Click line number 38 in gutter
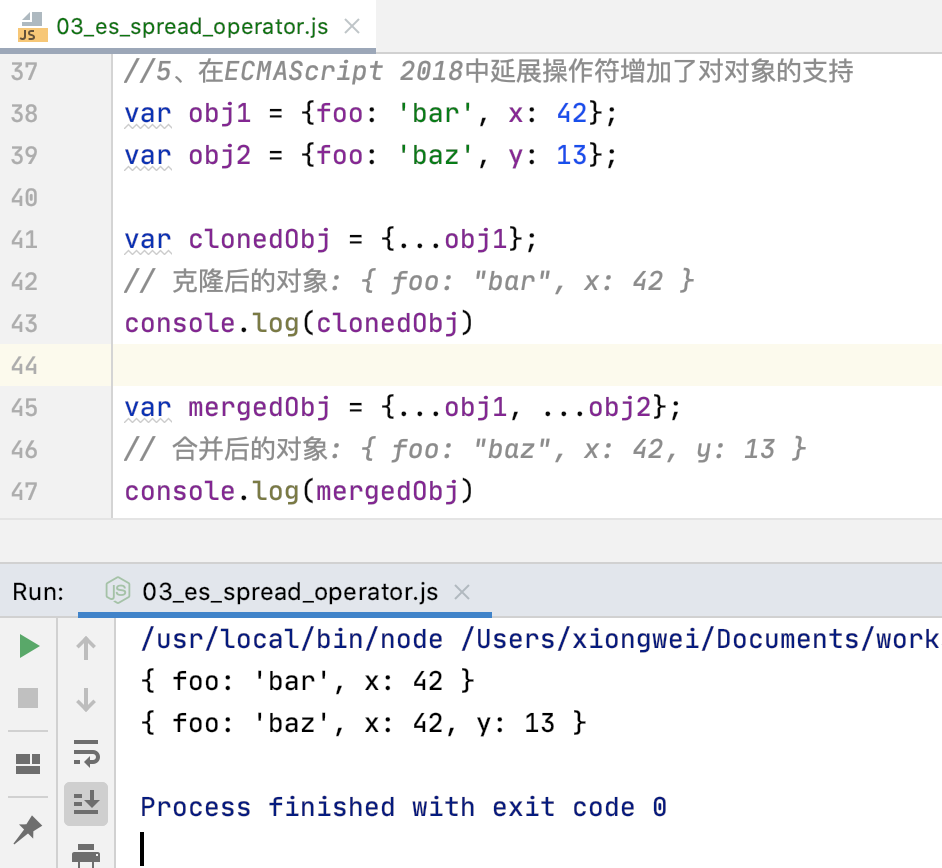 click(x=25, y=113)
